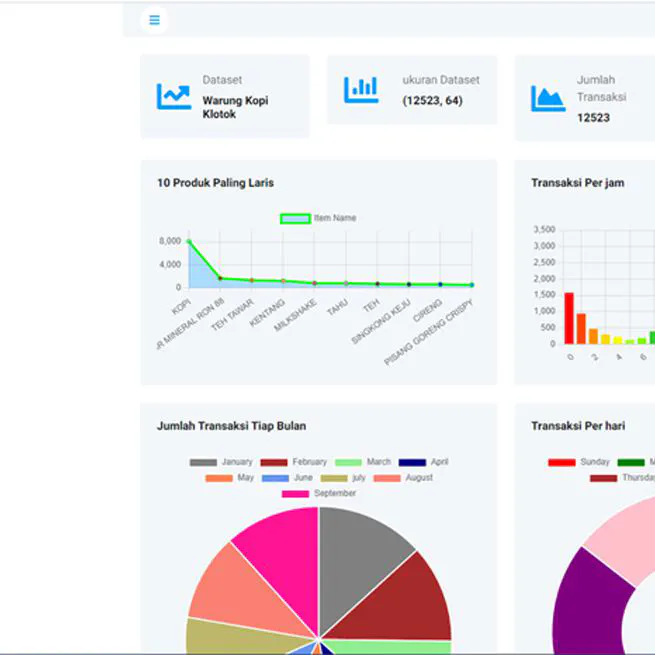Hide January in the monthly pie chart legend
The width and height of the screenshot is (655, 655).
222,462
